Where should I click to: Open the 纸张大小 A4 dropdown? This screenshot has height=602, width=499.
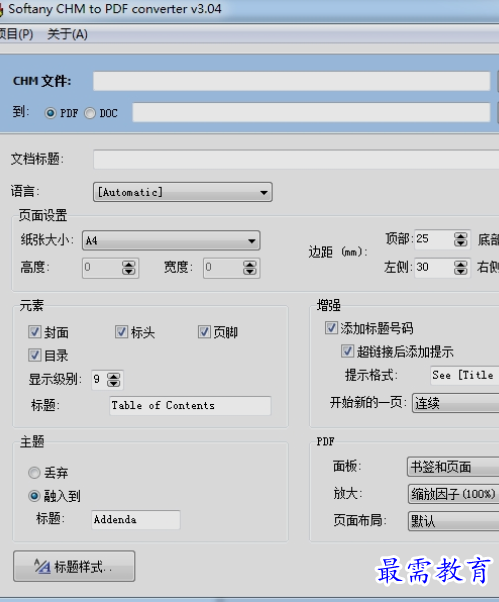(x=171, y=241)
